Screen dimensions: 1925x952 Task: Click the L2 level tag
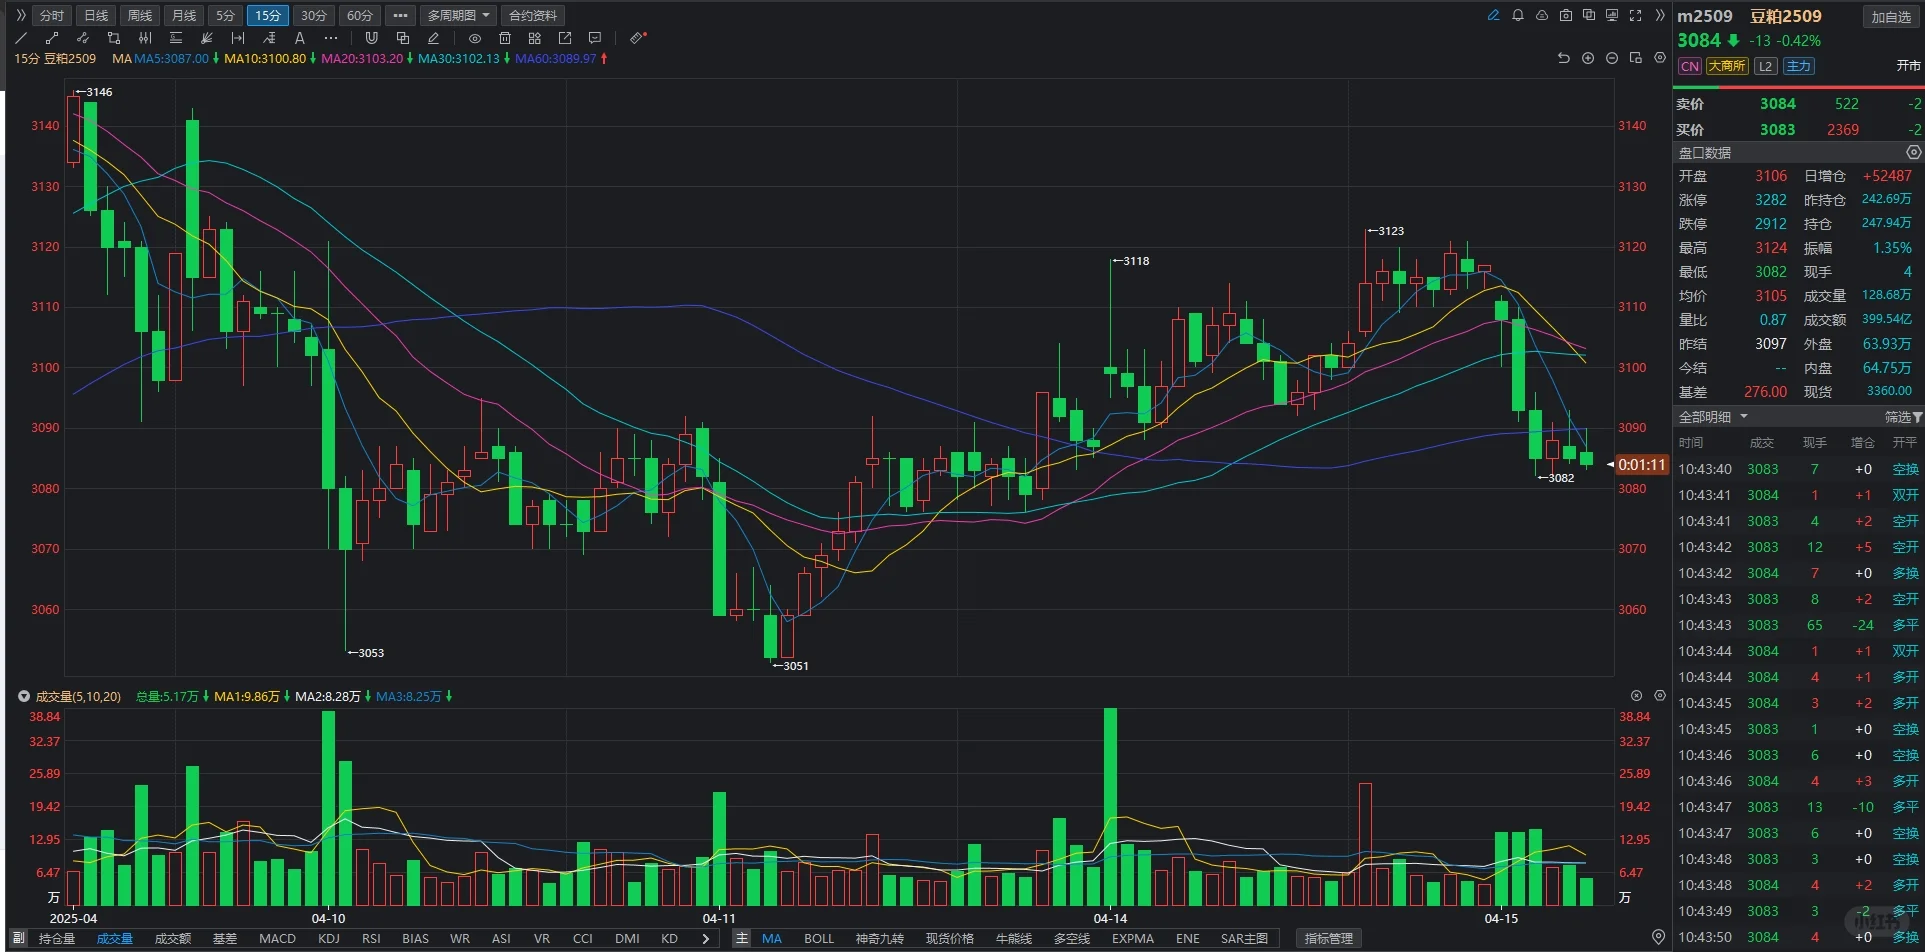1765,66
